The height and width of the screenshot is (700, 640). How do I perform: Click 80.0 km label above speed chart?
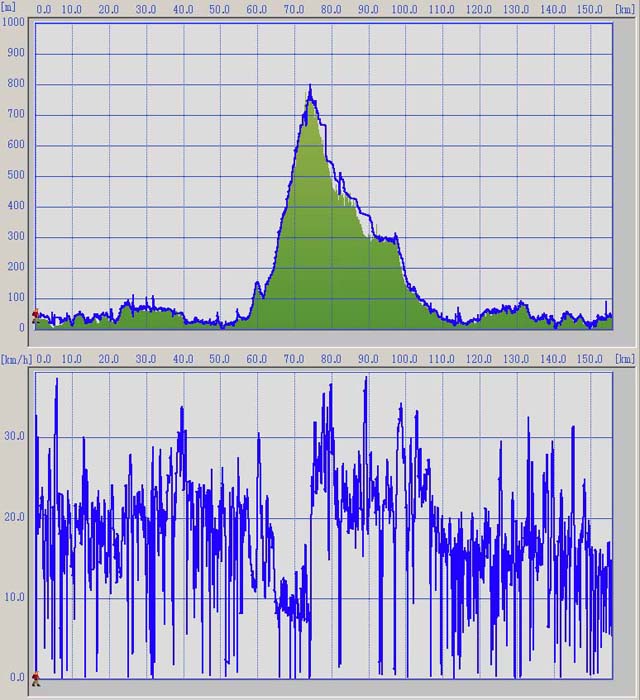pyautogui.click(x=331, y=359)
